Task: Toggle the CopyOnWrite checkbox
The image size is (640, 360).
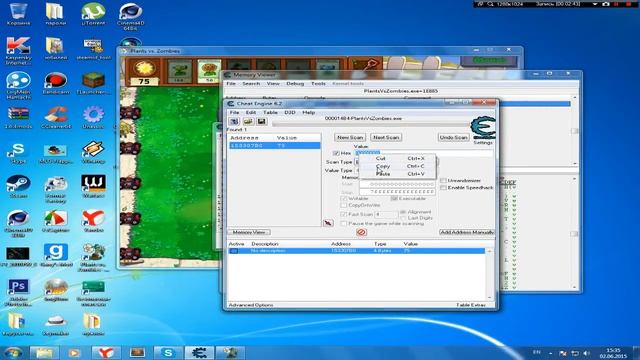Action: [344, 205]
